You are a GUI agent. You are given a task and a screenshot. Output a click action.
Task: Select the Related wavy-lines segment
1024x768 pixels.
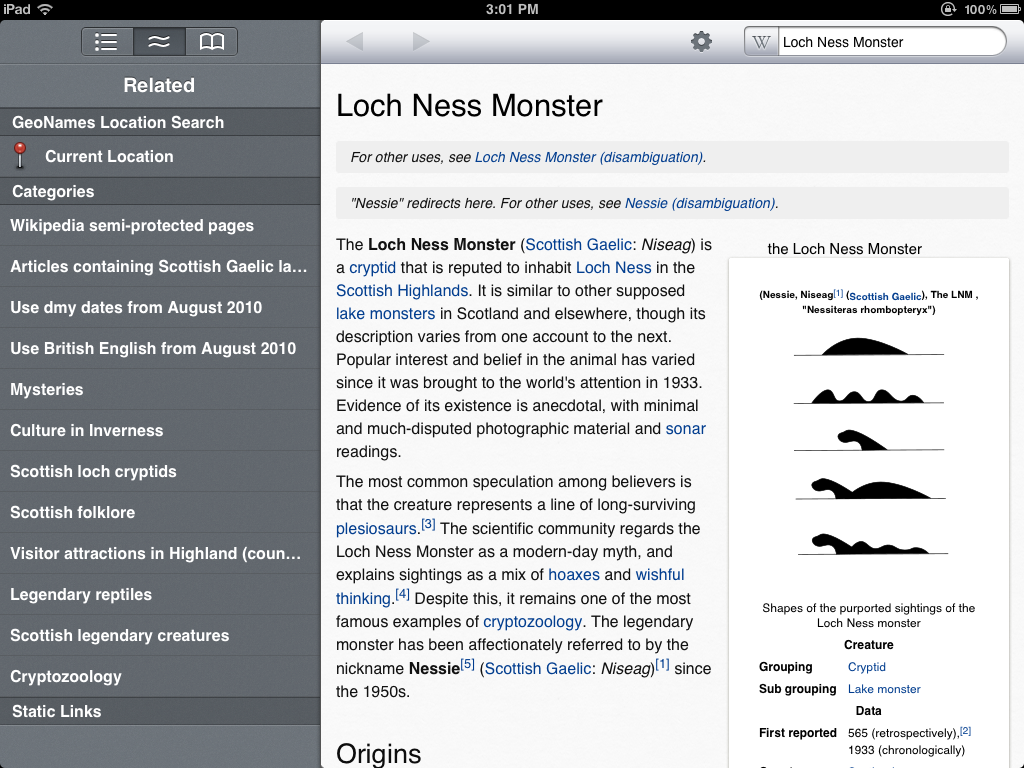pos(159,42)
